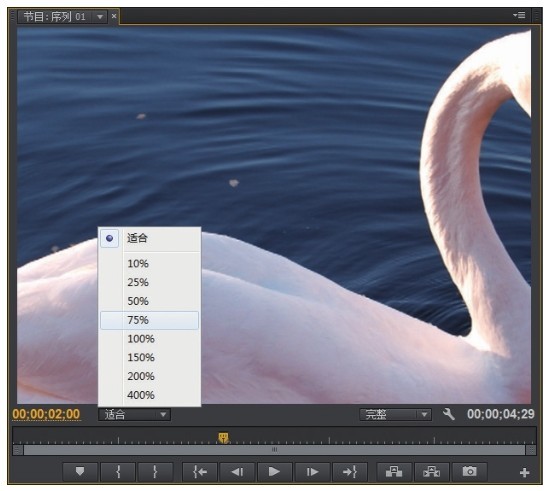Export a frame with the camera icon
The image size is (549, 491).
(x=470, y=472)
